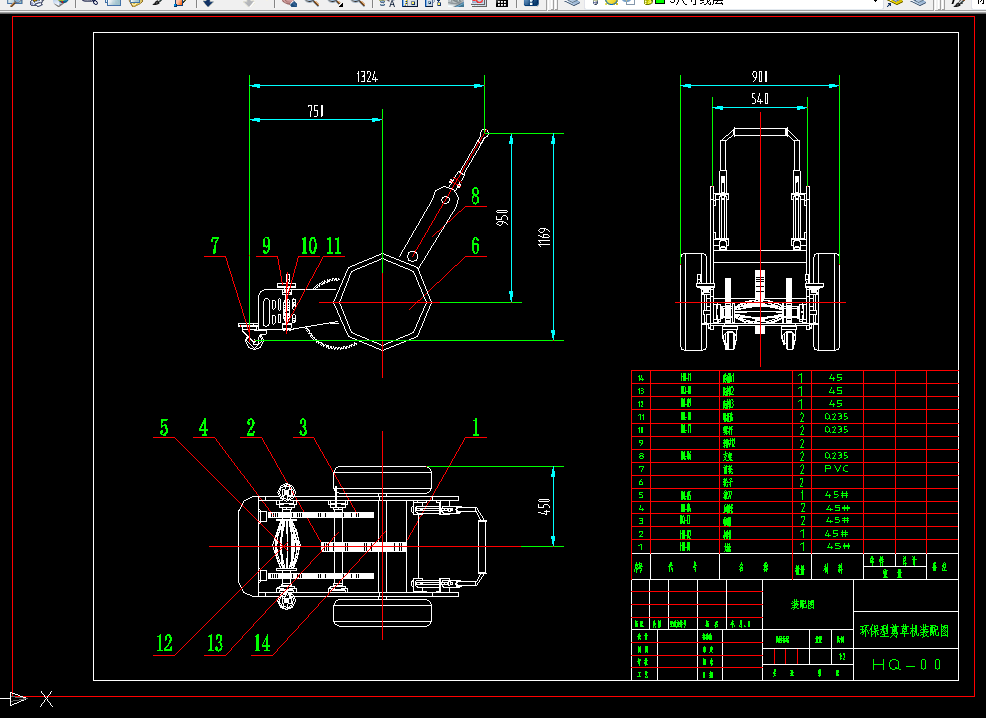The width and height of the screenshot is (986, 718).
Task: Select material 45 in row 14
Action: pos(836,377)
